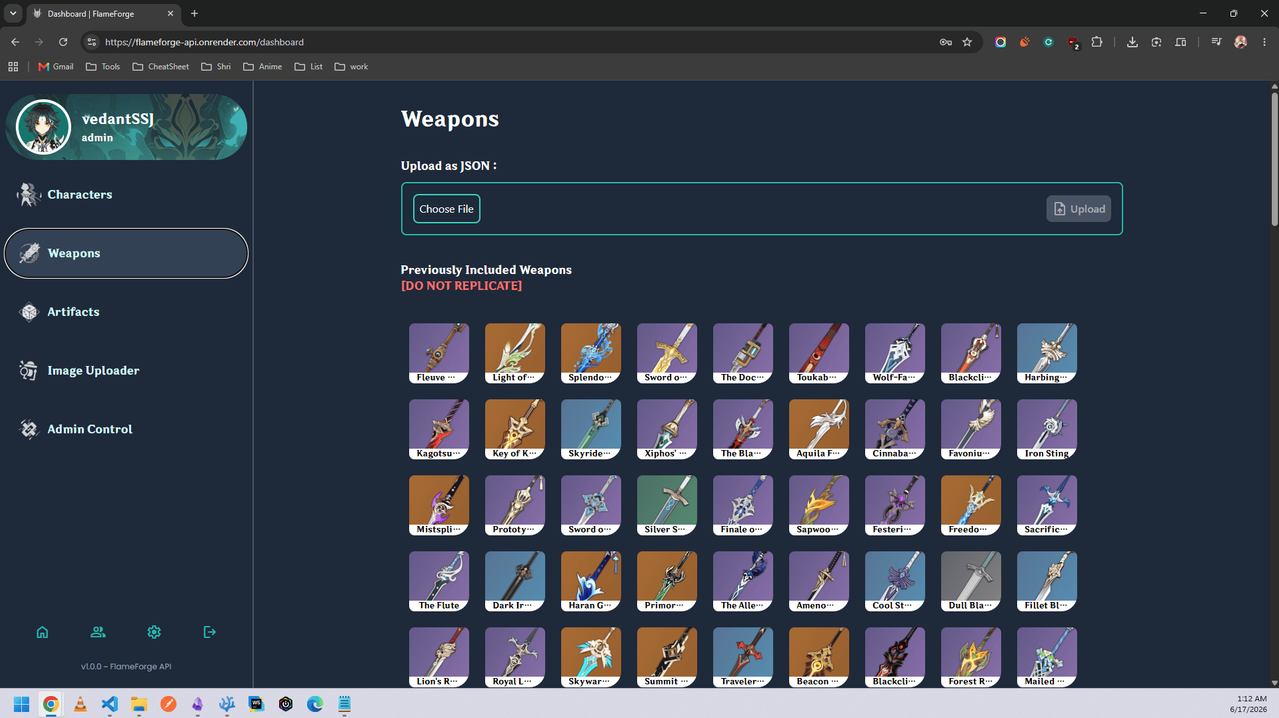1279x718 pixels.
Task: Click the Toukab weapon card
Action: (x=819, y=353)
